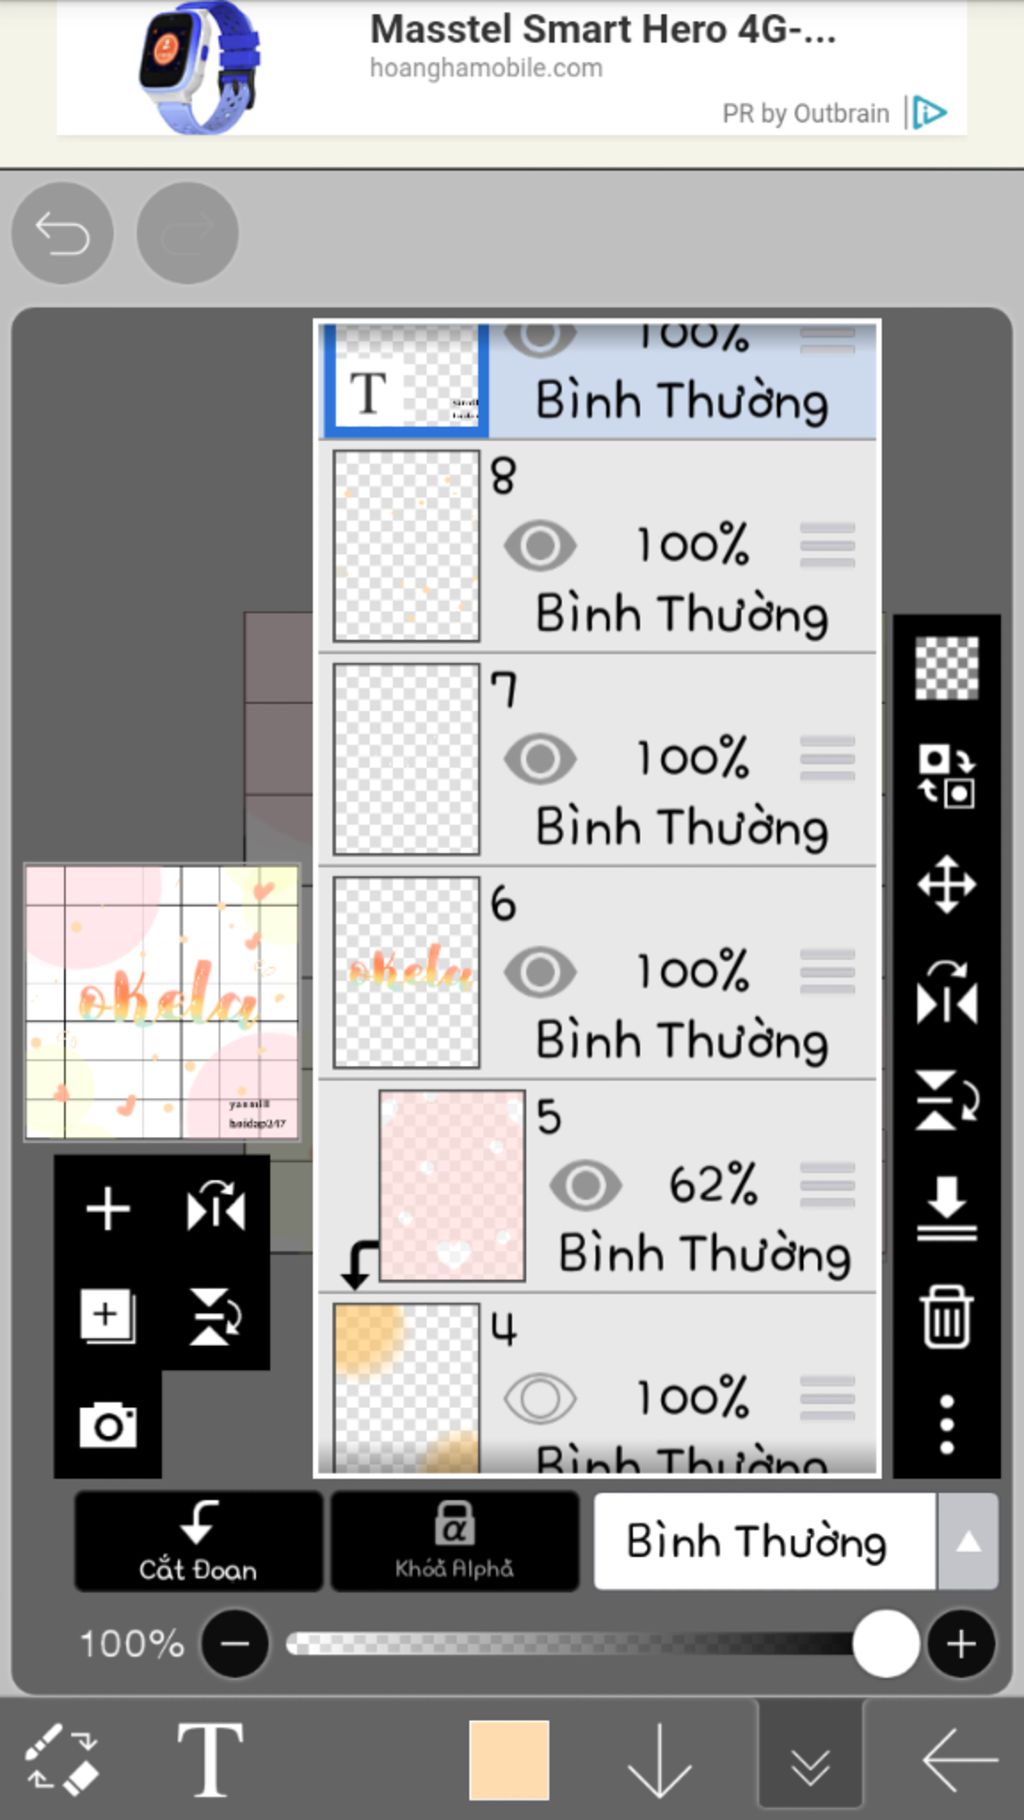Select the move transform tool
1024x1820 pixels.
pos(946,884)
